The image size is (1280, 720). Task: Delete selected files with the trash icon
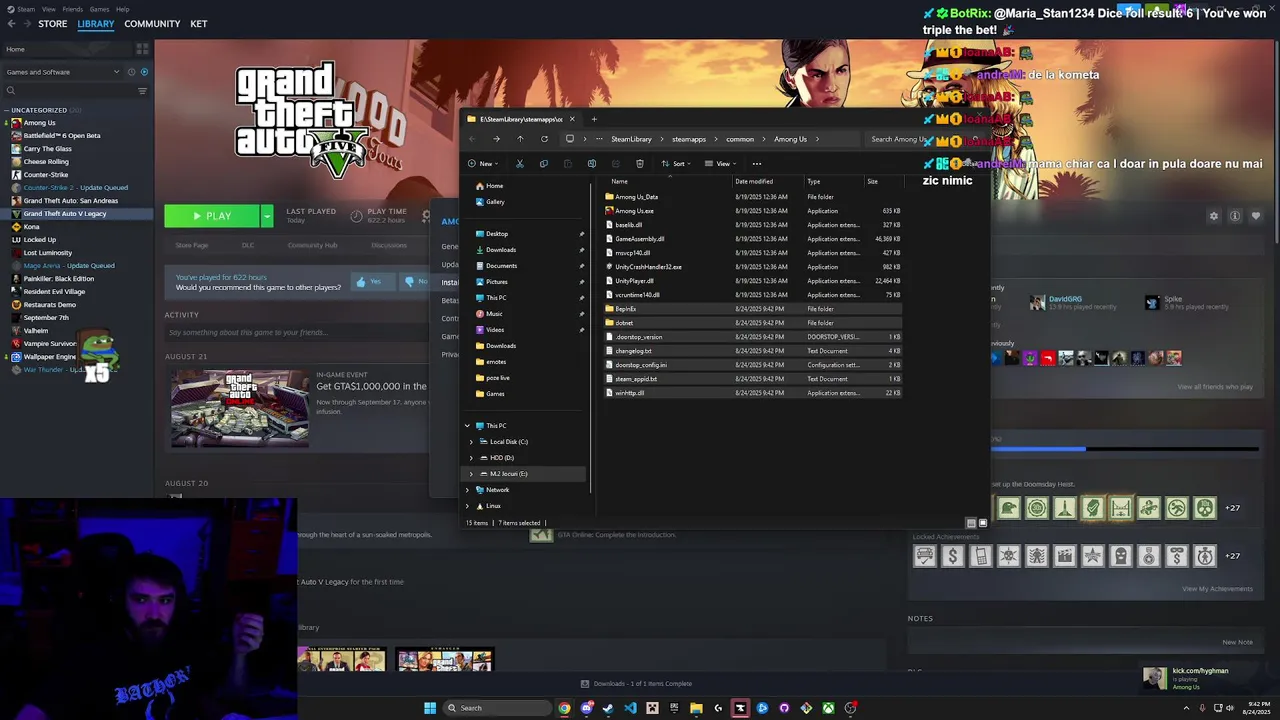(640, 164)
